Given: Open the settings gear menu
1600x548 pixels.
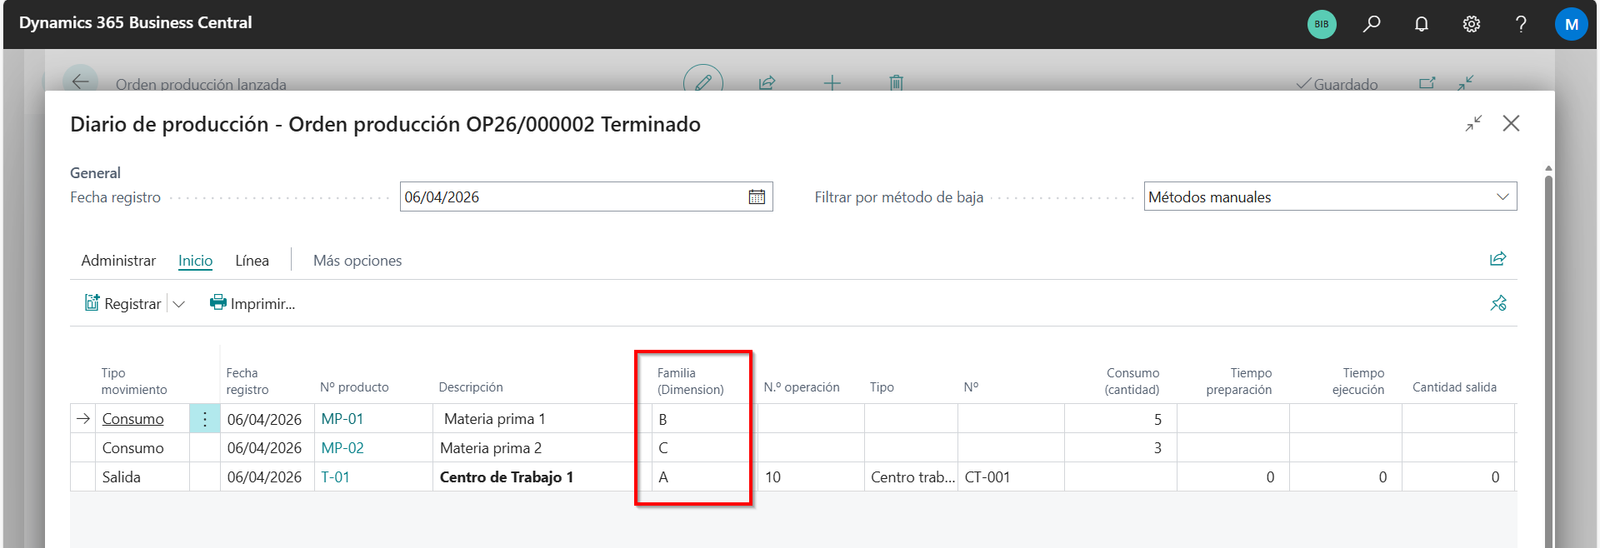Looking at the screenshot, I should click(x=1471, y=24).
